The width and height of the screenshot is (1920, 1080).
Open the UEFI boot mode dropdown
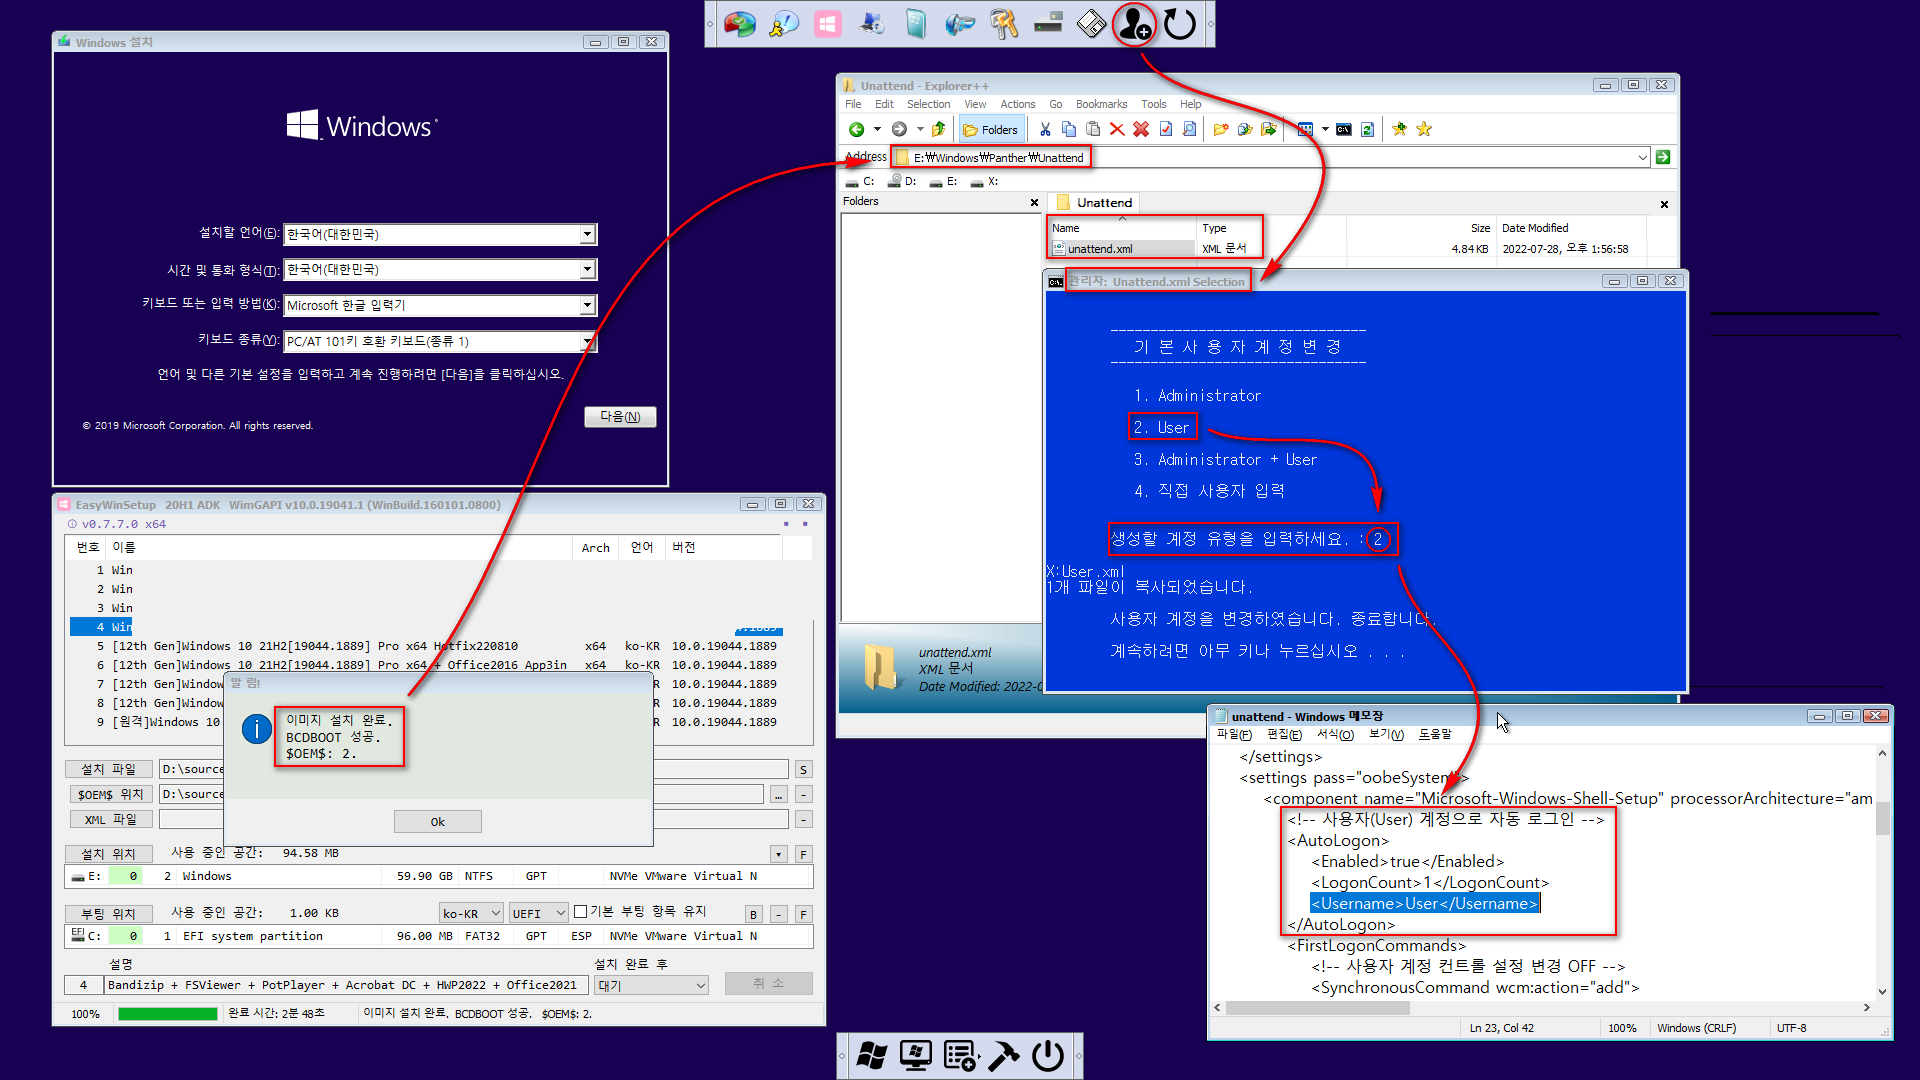pyautogui.click(x=539, y=913)
